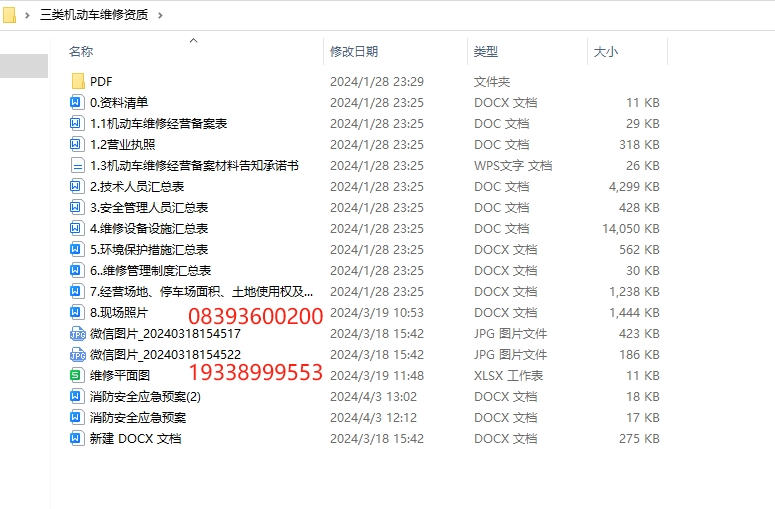Click Word icon of 8.现场照片
Screen dimensions: 775x509
pos(76,312)
